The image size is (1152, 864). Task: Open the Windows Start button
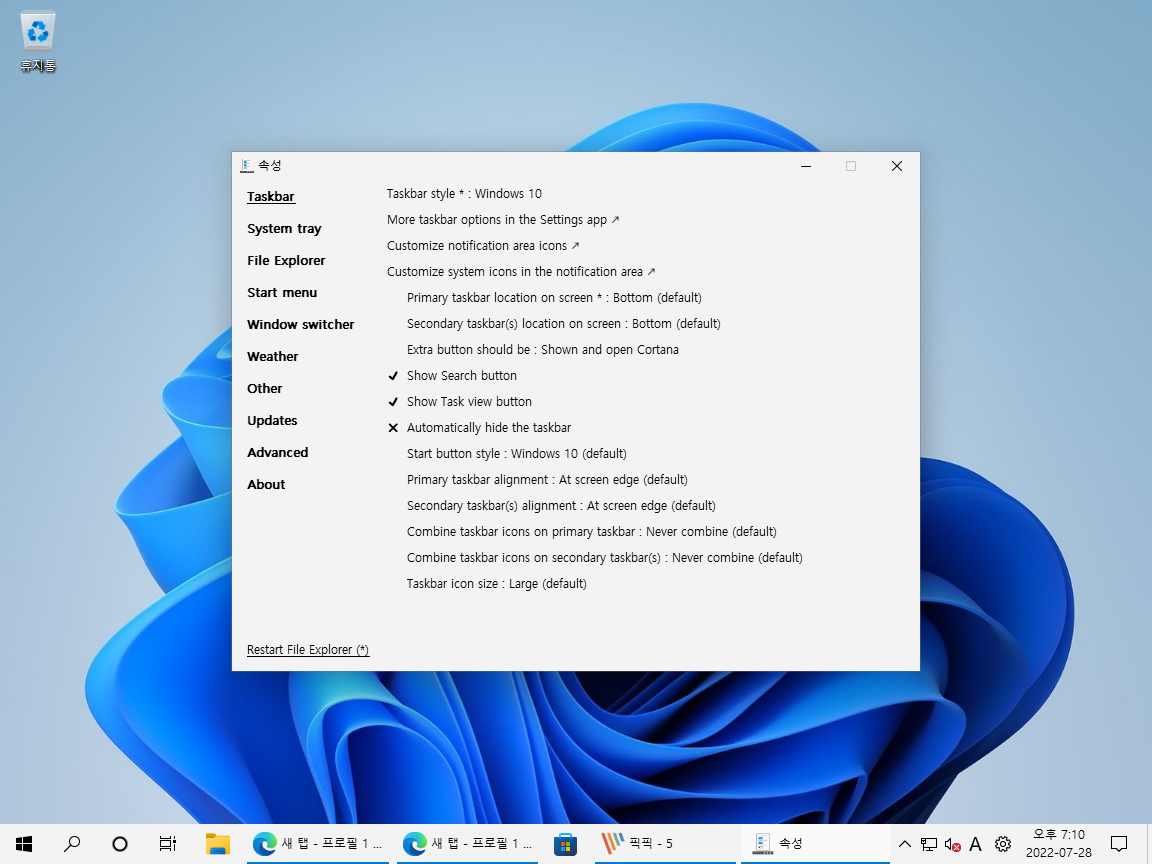point(24,844)
